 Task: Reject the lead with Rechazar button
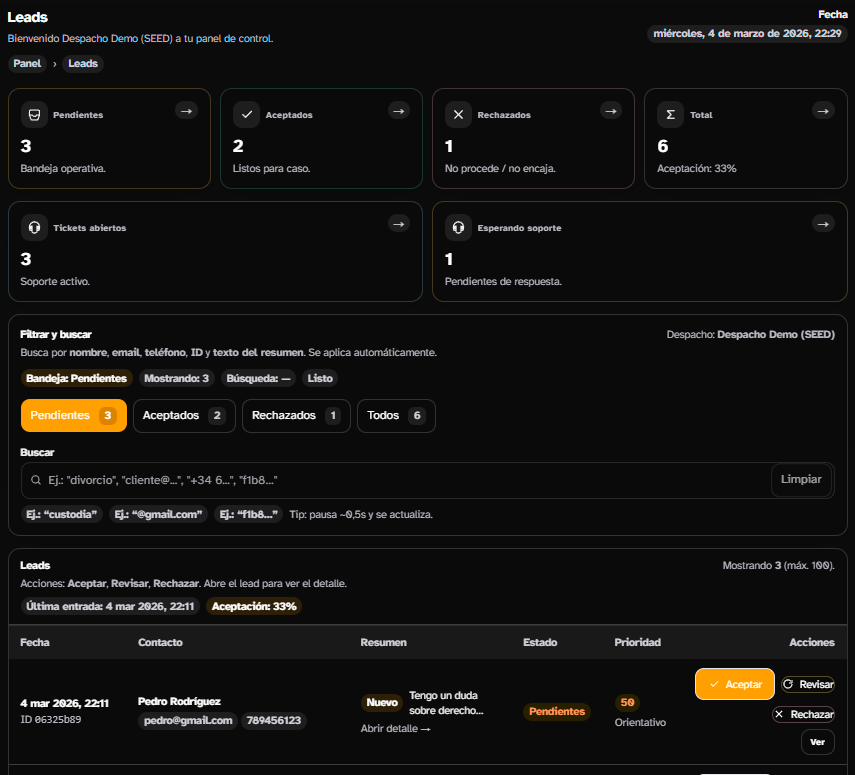(x=803, y=714)
